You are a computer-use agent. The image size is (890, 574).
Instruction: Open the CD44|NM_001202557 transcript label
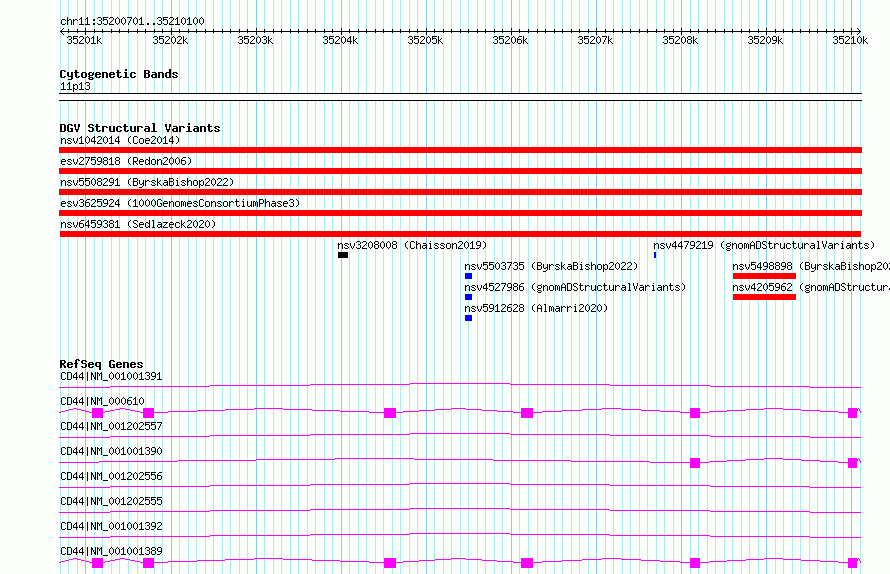tap(111, 426)
